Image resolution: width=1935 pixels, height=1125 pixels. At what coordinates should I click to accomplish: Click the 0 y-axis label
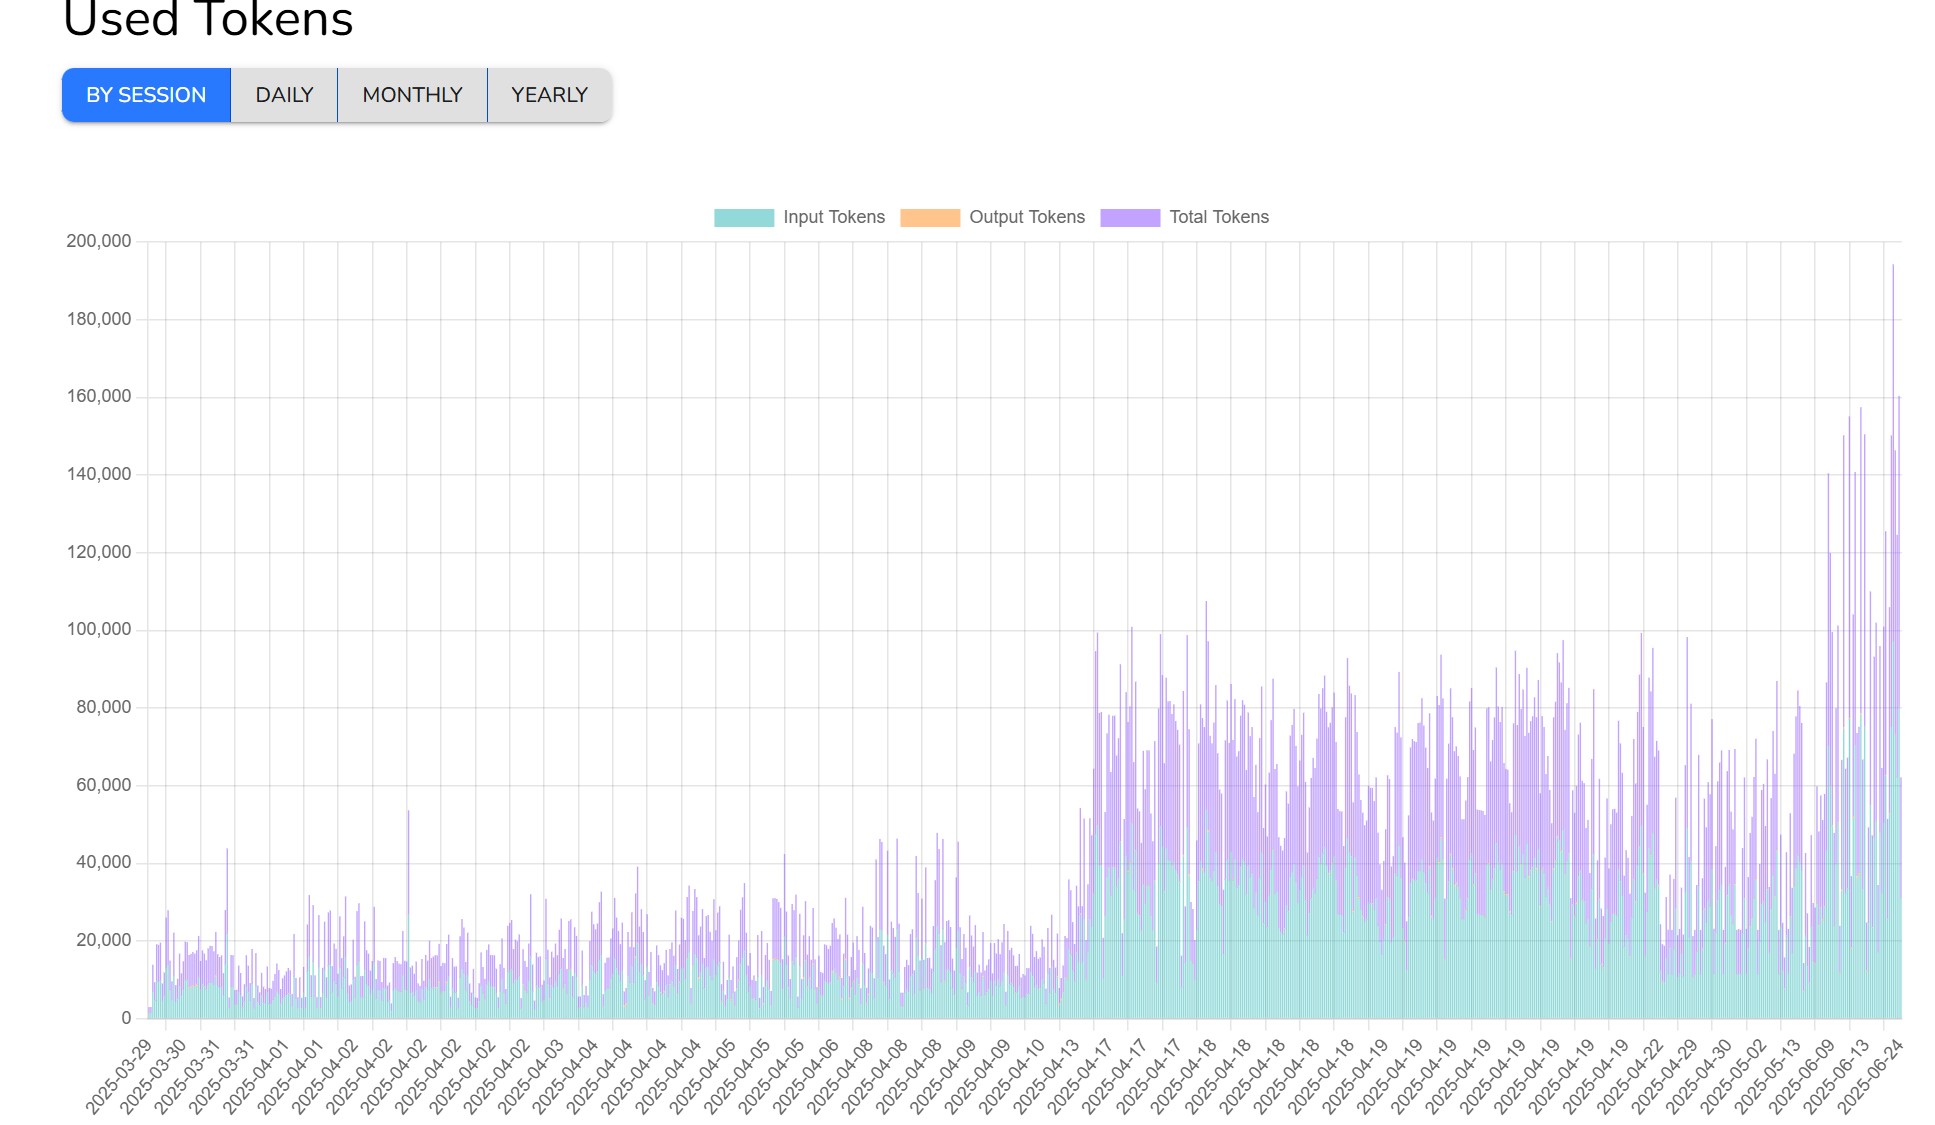tap(126, 1018)
